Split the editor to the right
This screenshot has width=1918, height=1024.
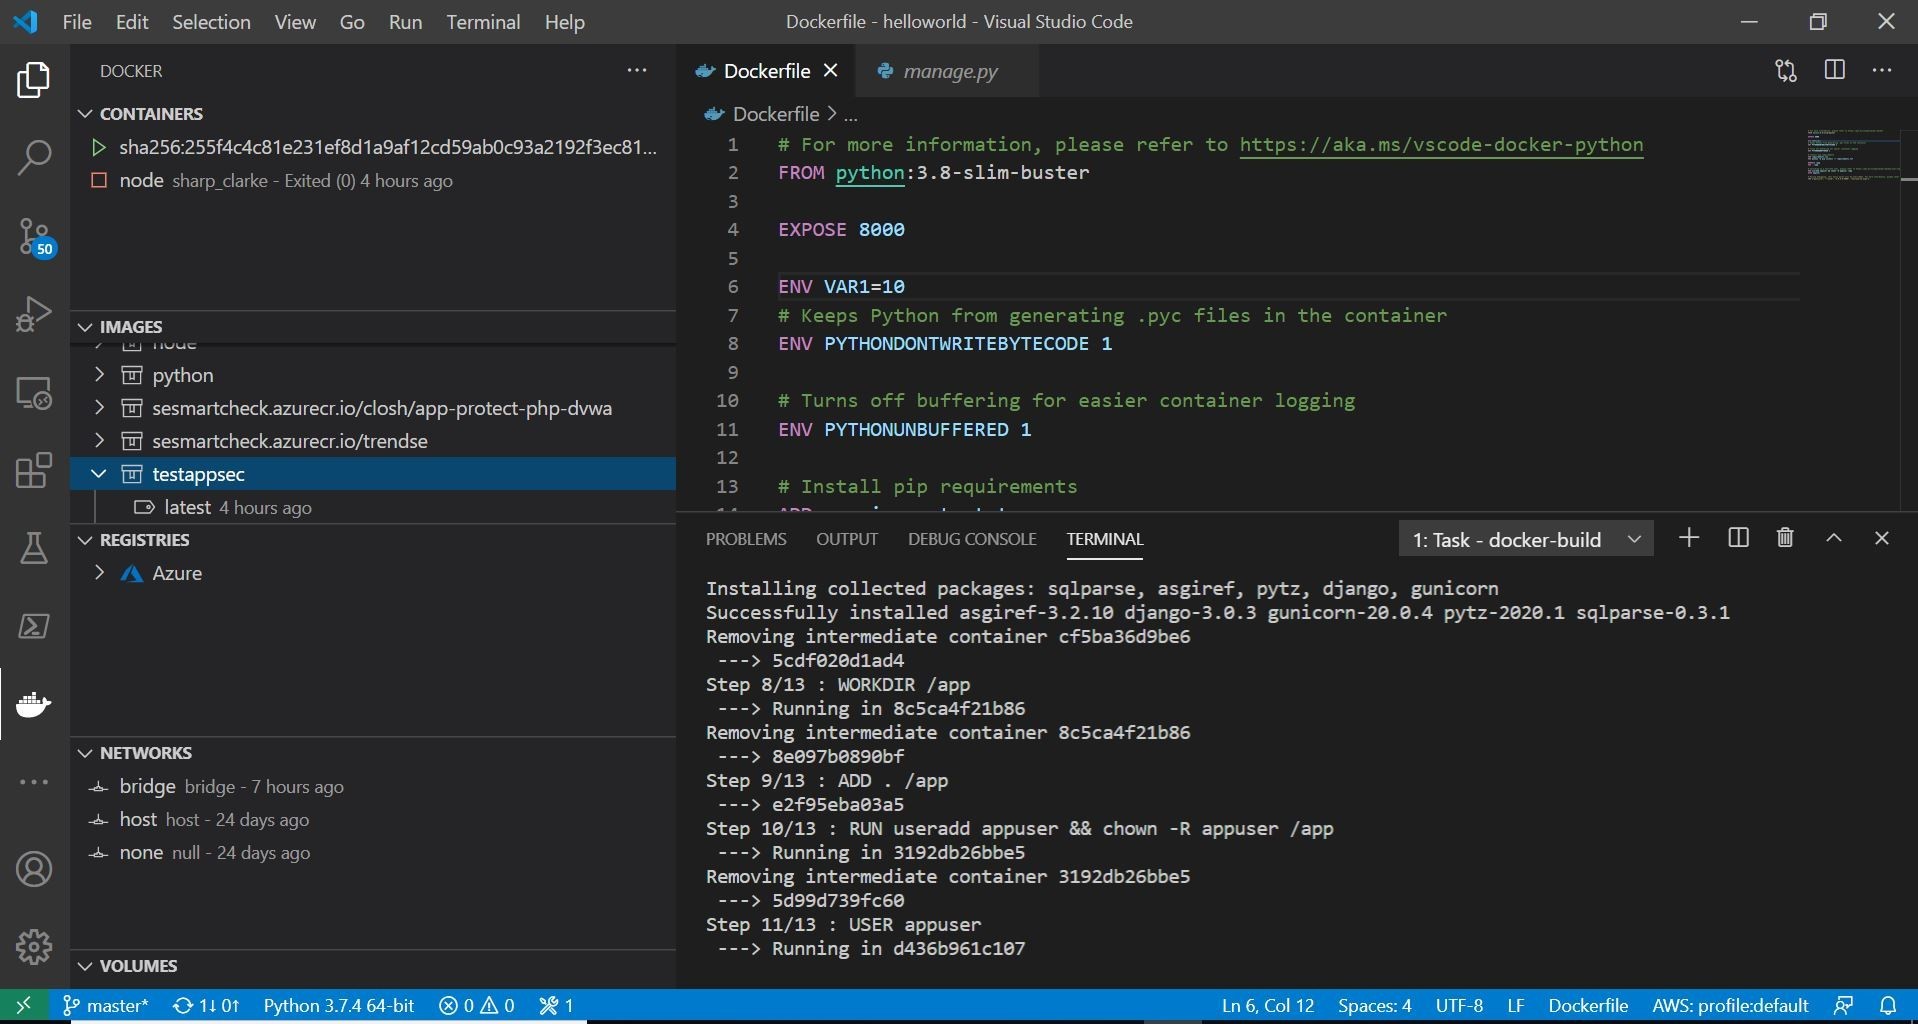(x=1835, y=70)
